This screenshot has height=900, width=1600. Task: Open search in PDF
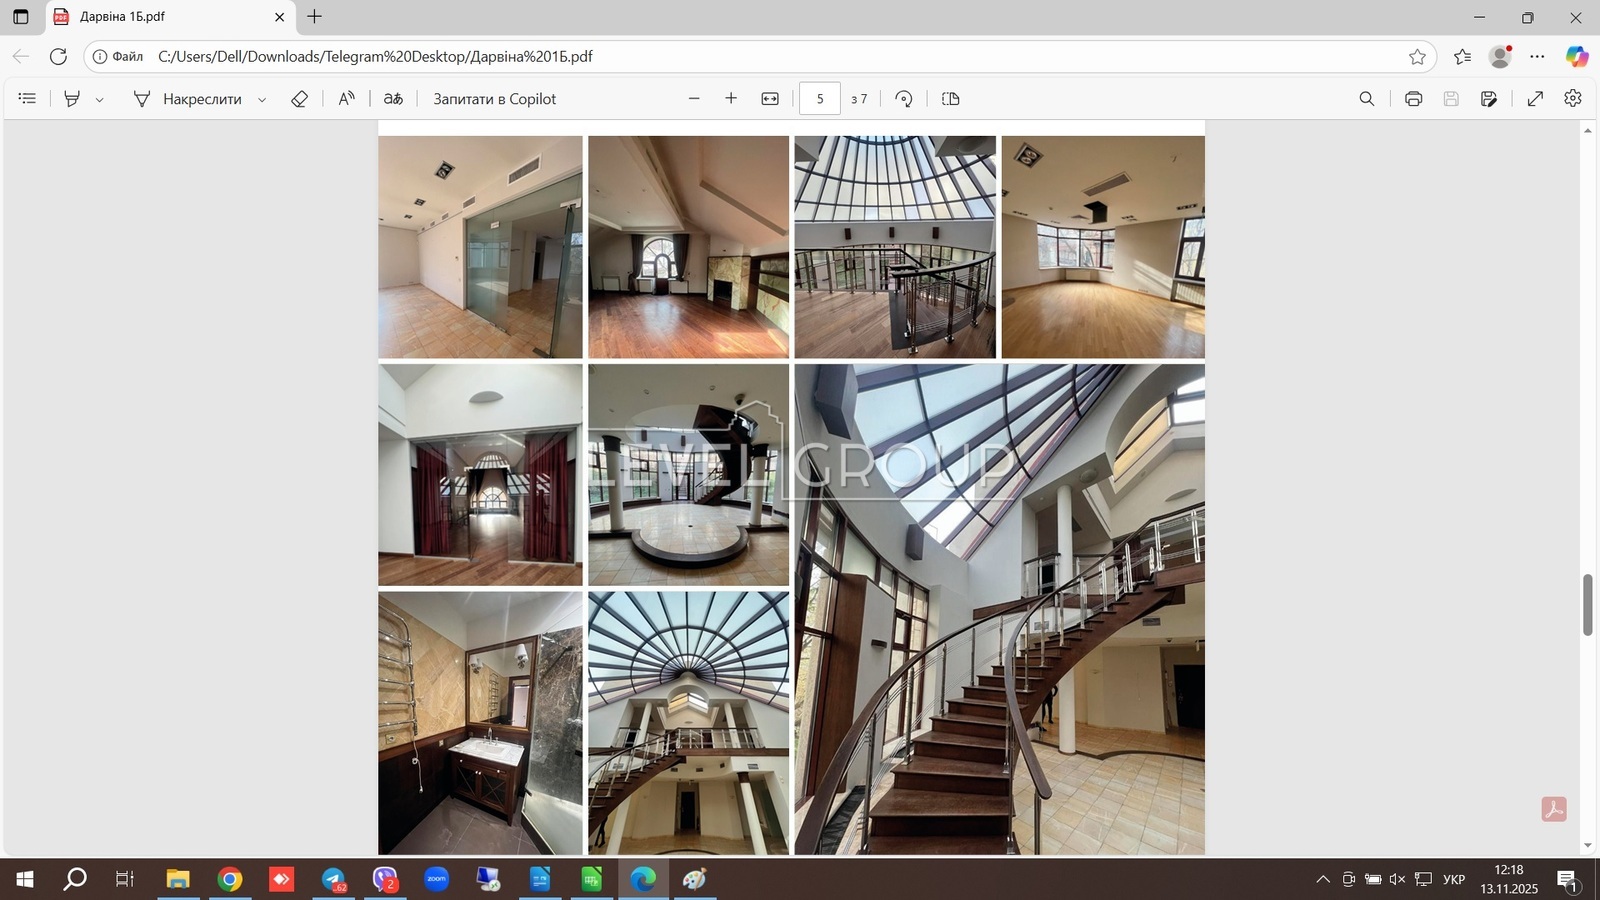[x=1366, y=98]
